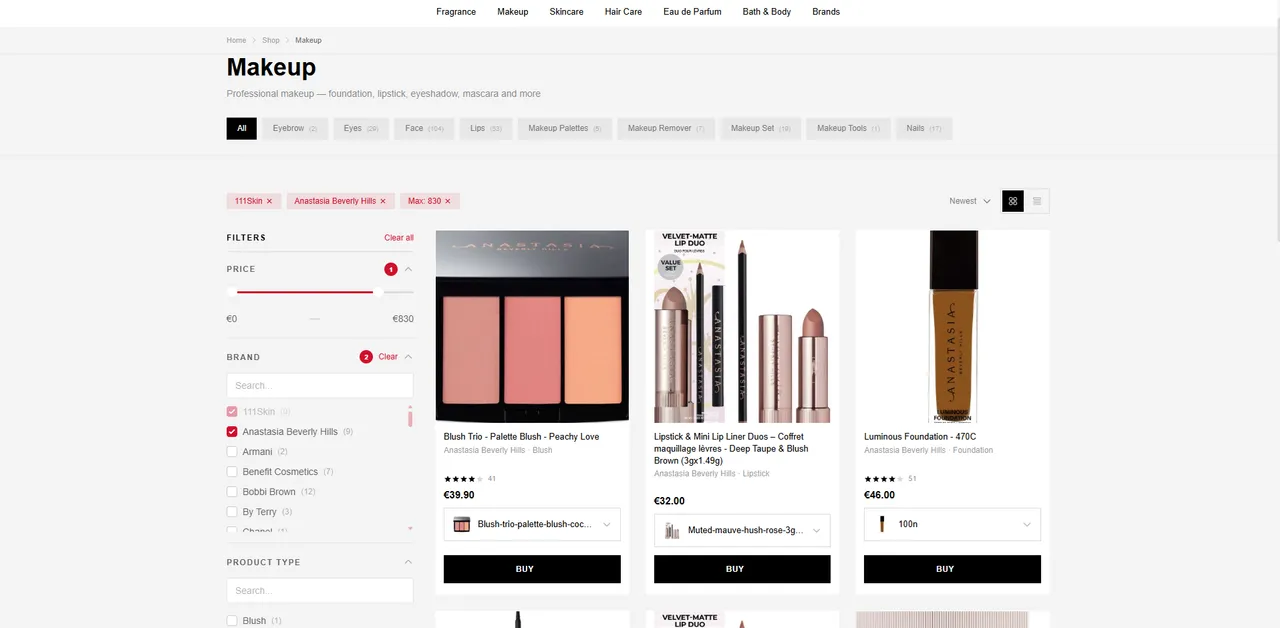The image size is (1280, 628).
Task: Buy the Blush Trio Peachy Love
Action: [532, 569]
